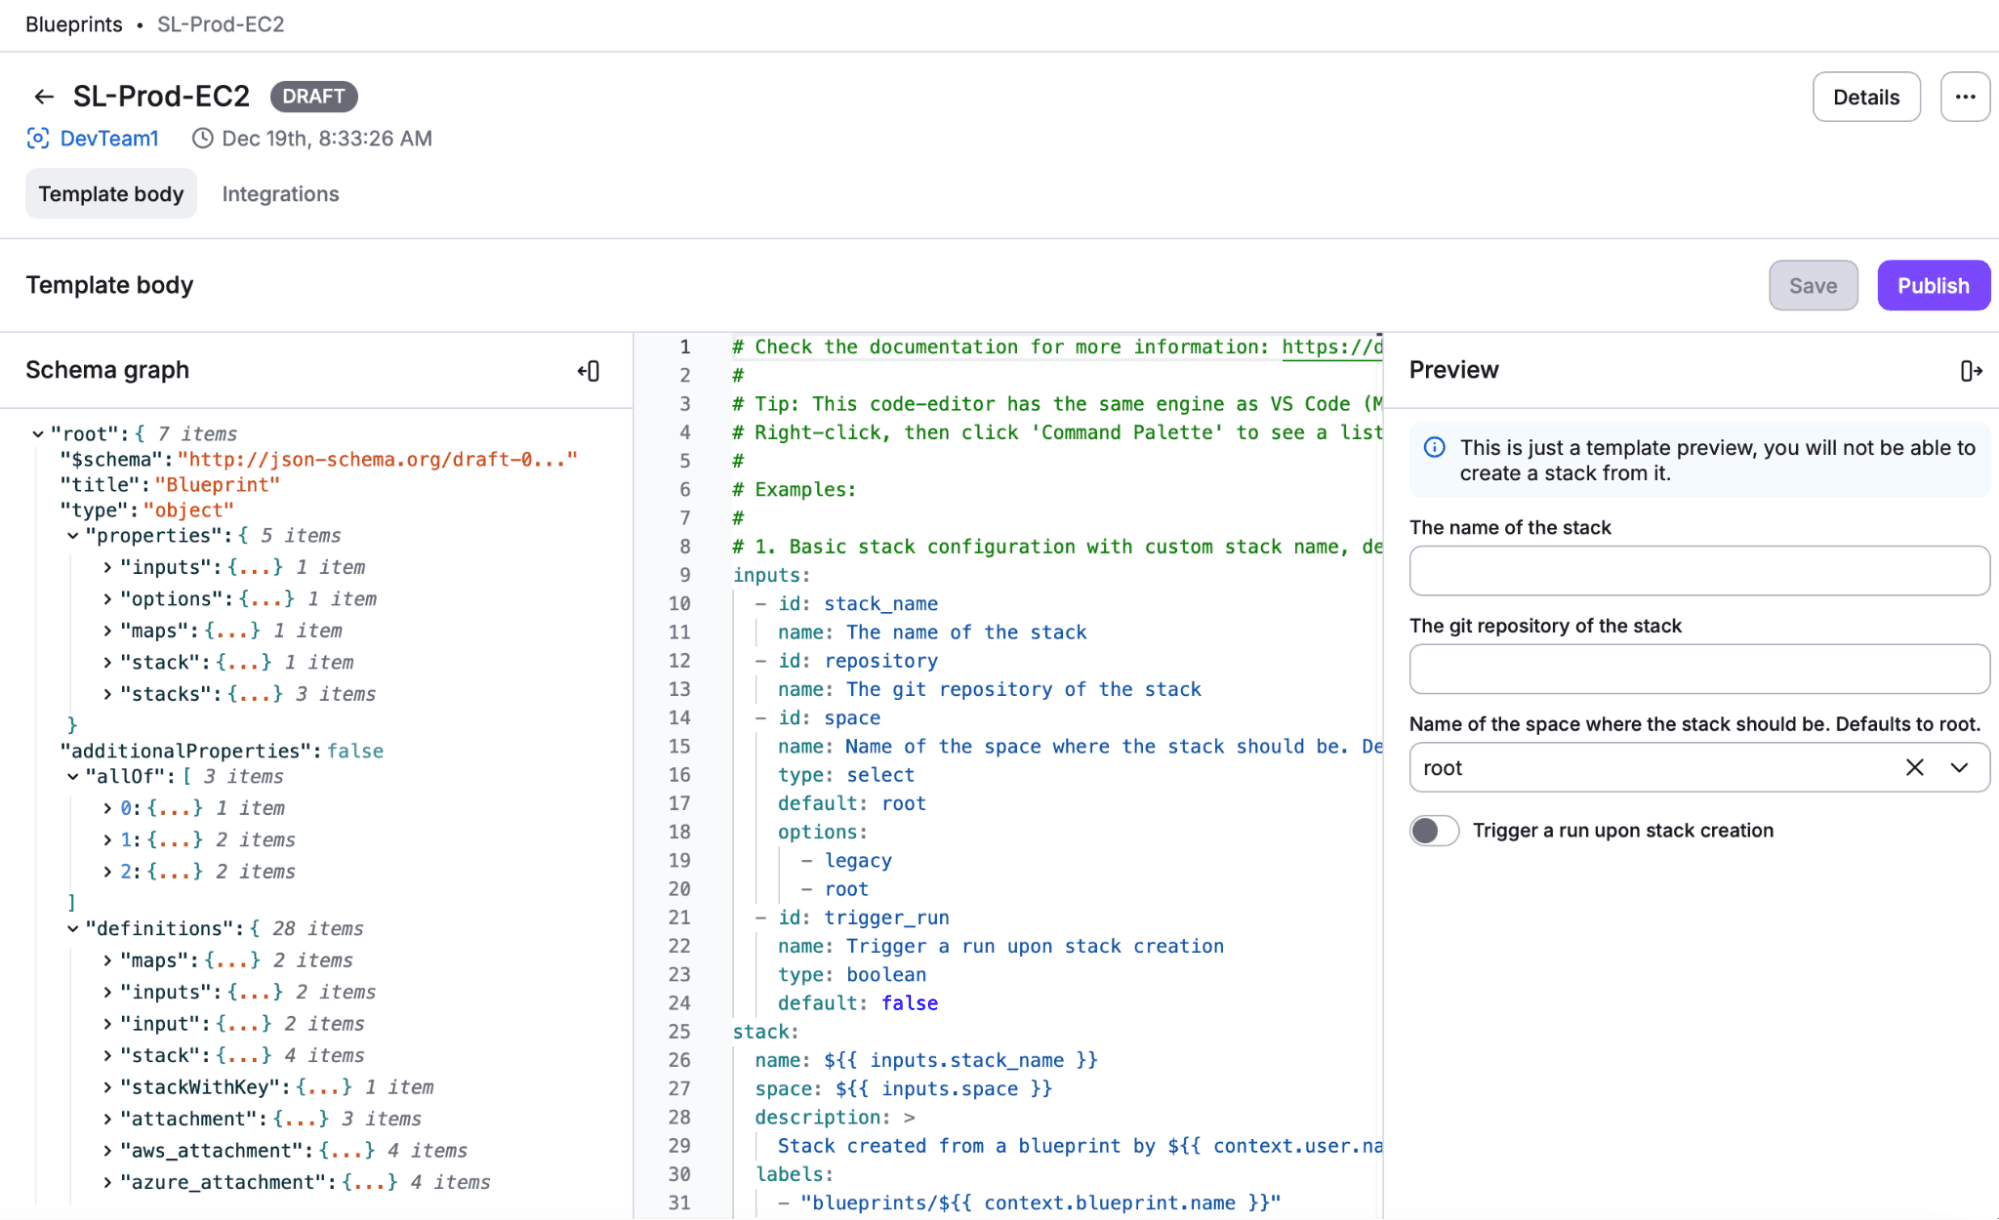Click the DevTeam1 space link
This screenshot has height=1220, width=1999.
109,138
